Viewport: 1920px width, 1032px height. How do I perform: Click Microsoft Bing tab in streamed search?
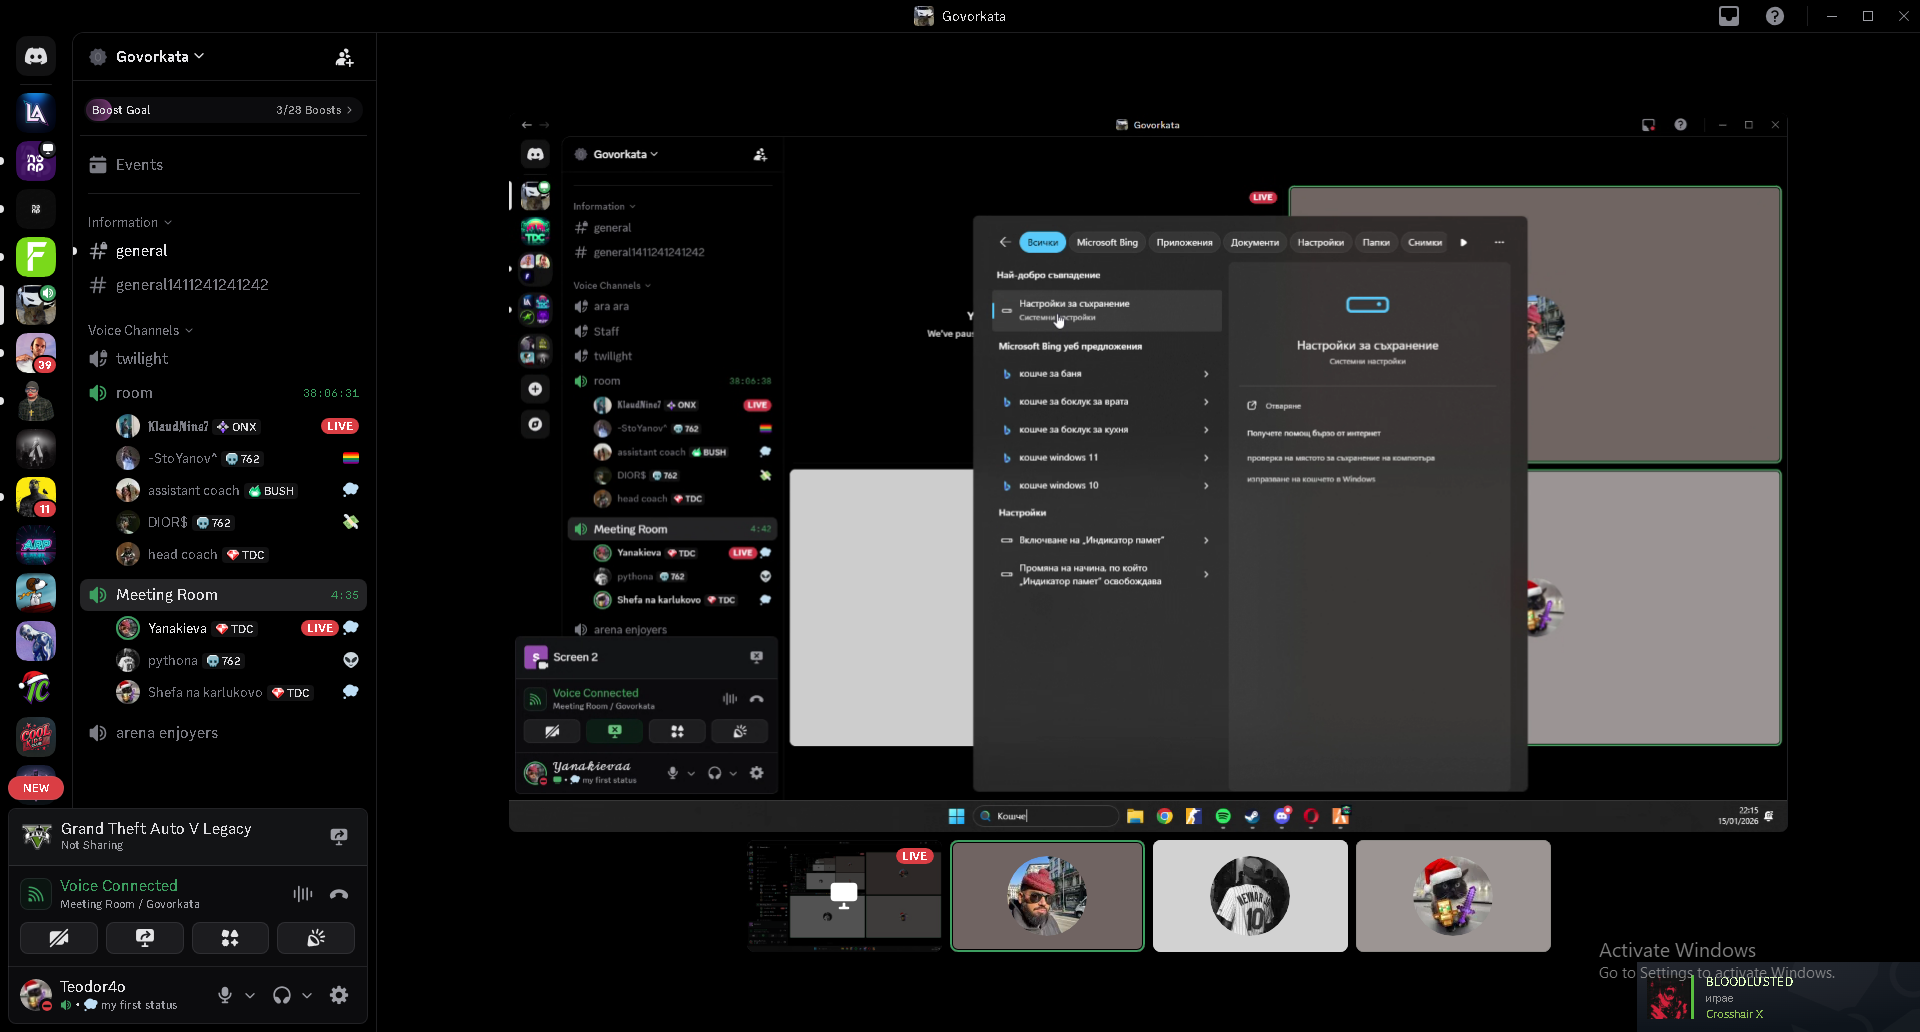tap(1107, 242)
